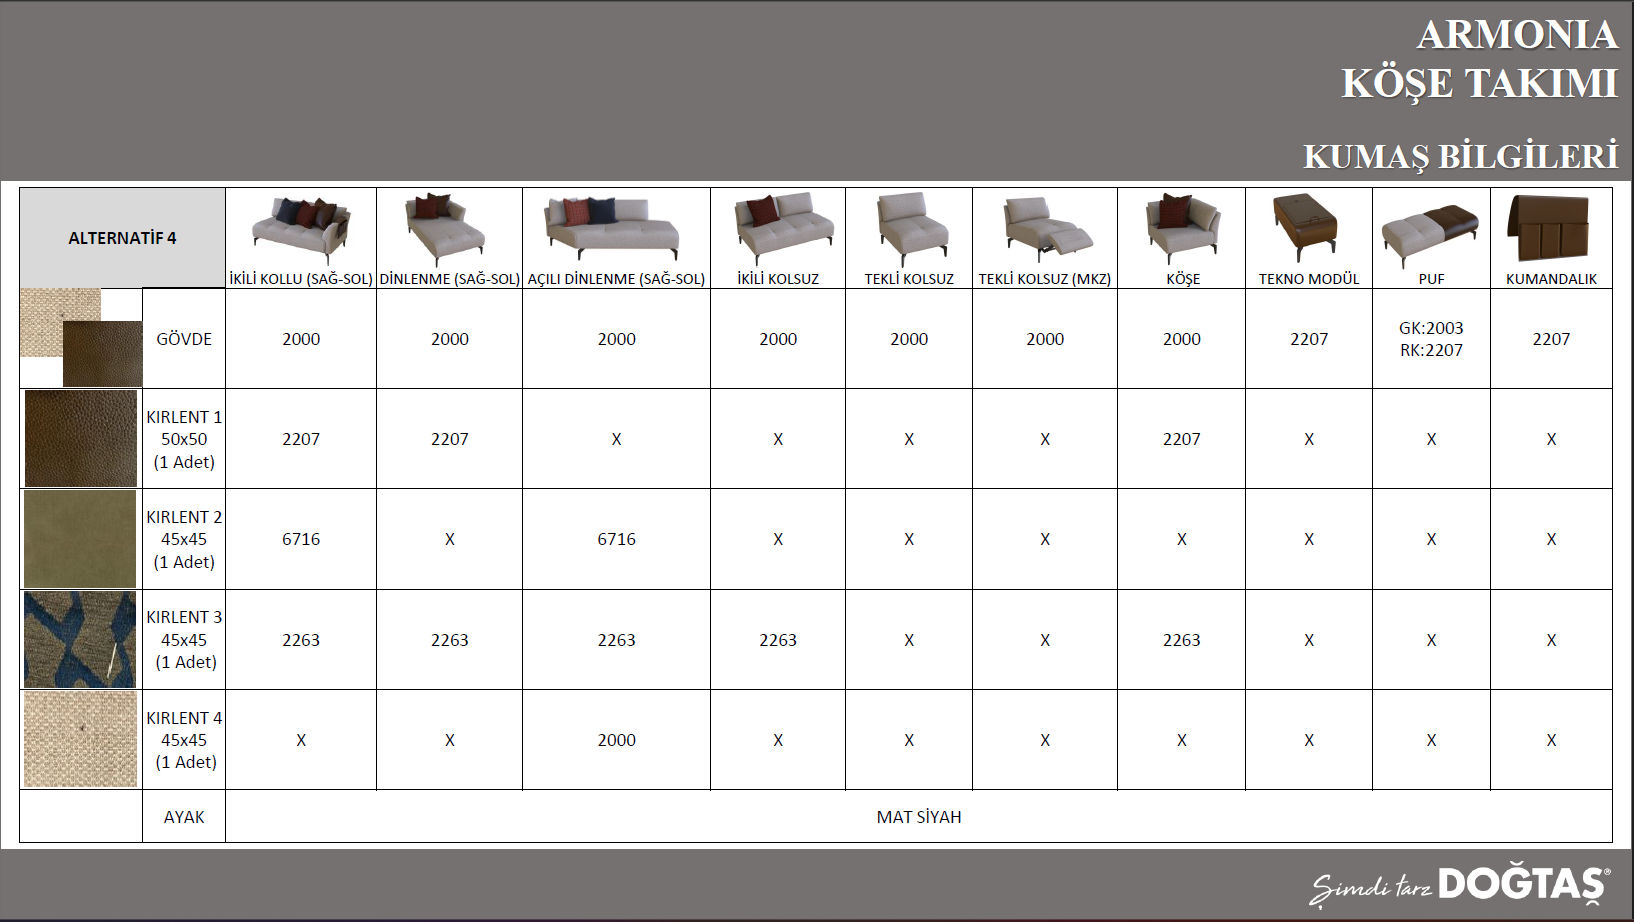Click the MAT SİYAH cell

pos(919,817)
